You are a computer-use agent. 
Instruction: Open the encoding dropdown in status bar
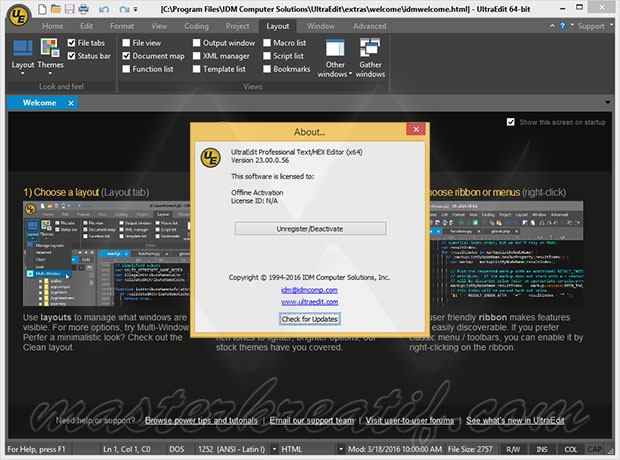(274, 449)
